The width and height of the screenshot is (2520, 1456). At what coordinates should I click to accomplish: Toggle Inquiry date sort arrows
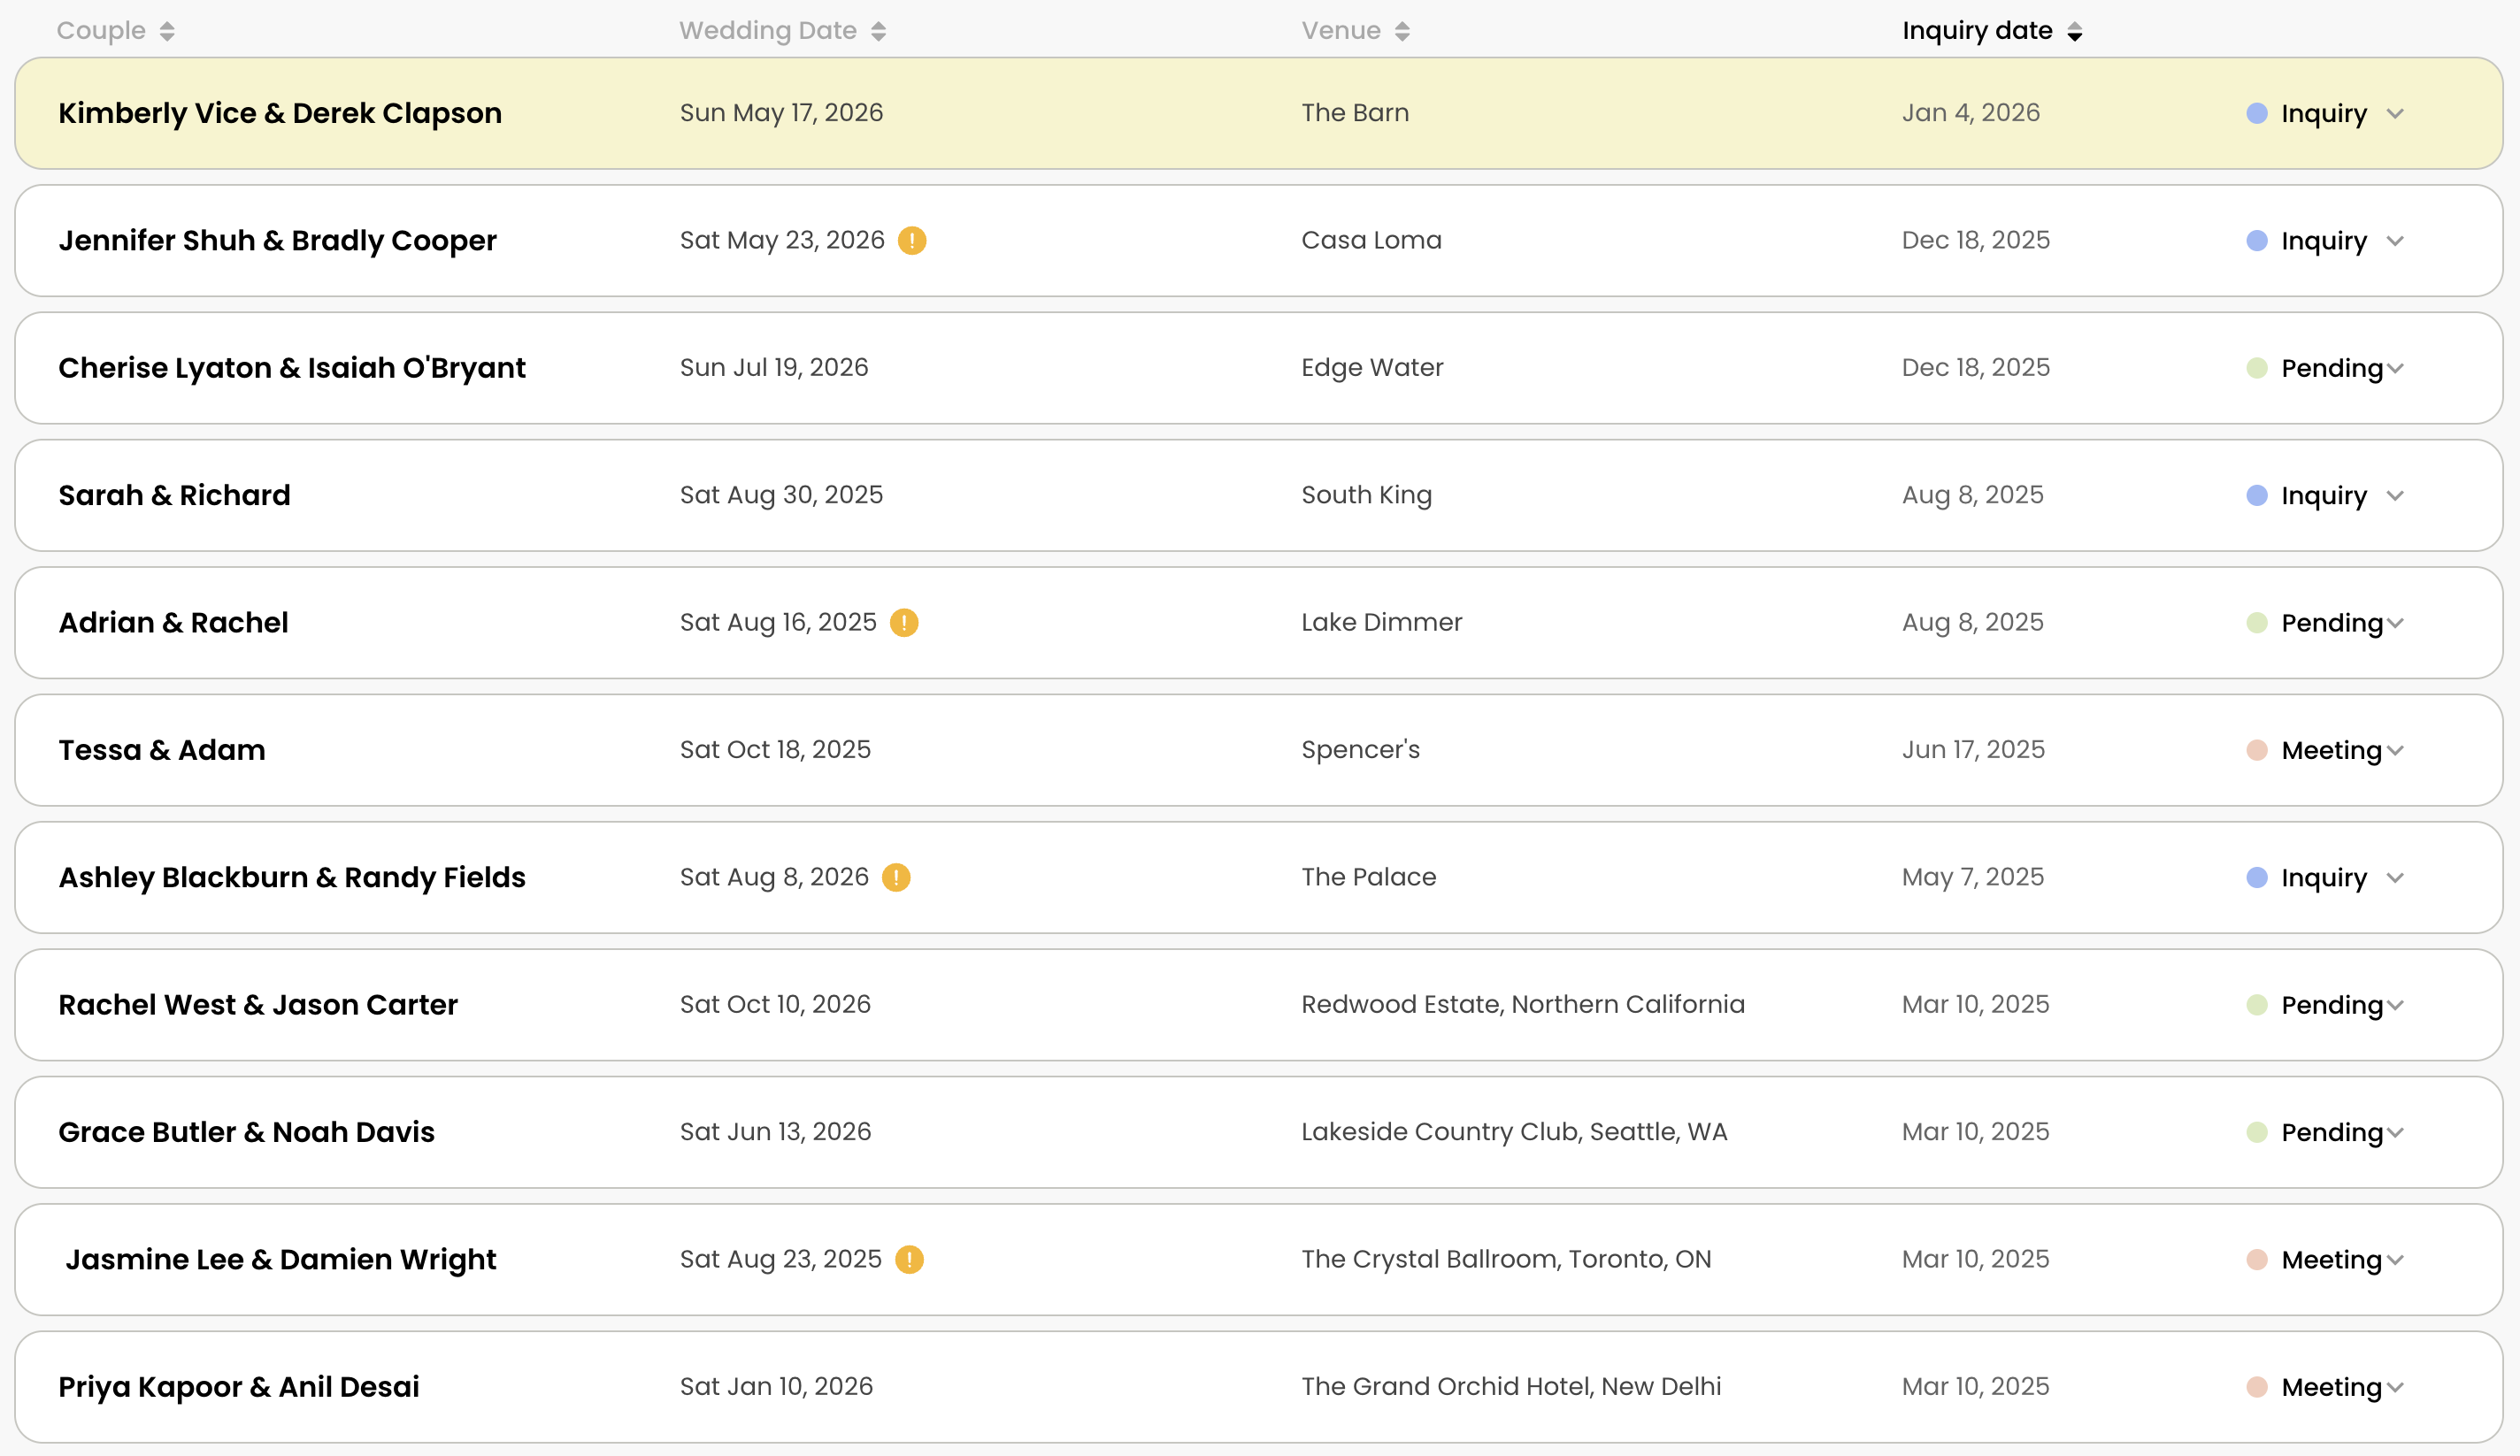[x=2074, y=32]
